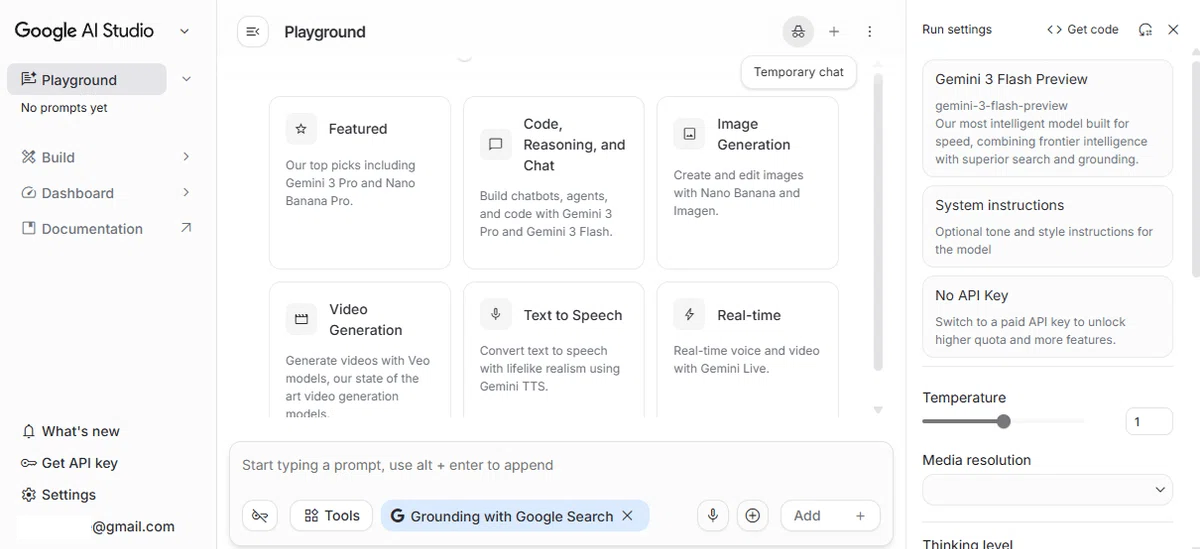Click the Settings gear icon
This screenshot has height=549, width=1200.
[x=29, y=495]
